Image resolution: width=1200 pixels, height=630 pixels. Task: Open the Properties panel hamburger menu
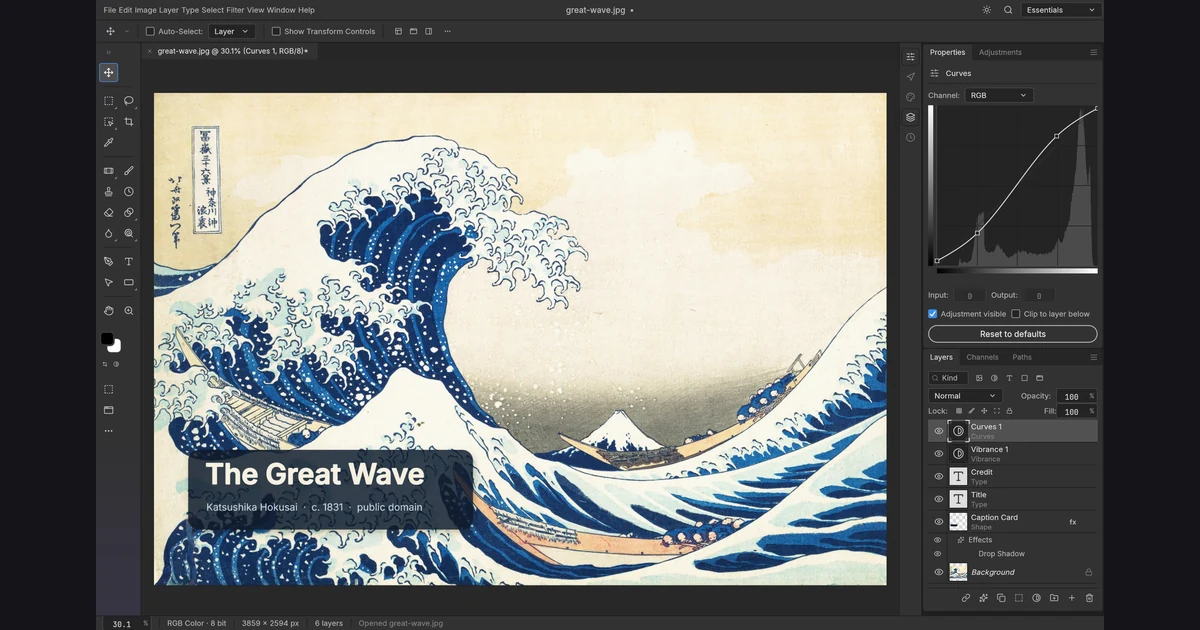(1093, 52)
